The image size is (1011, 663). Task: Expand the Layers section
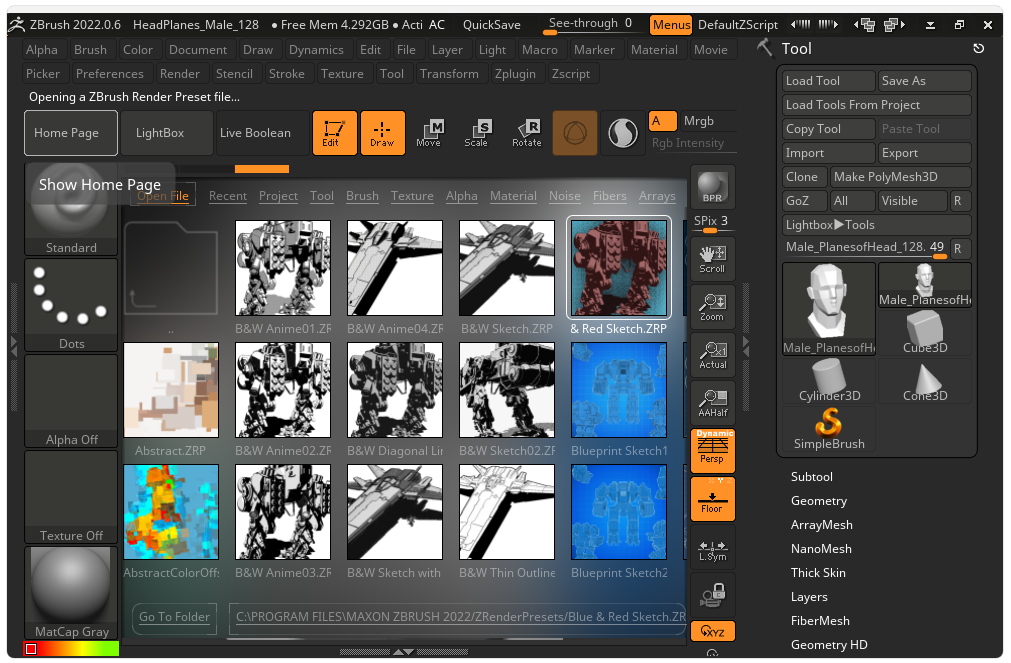point(809,597)
